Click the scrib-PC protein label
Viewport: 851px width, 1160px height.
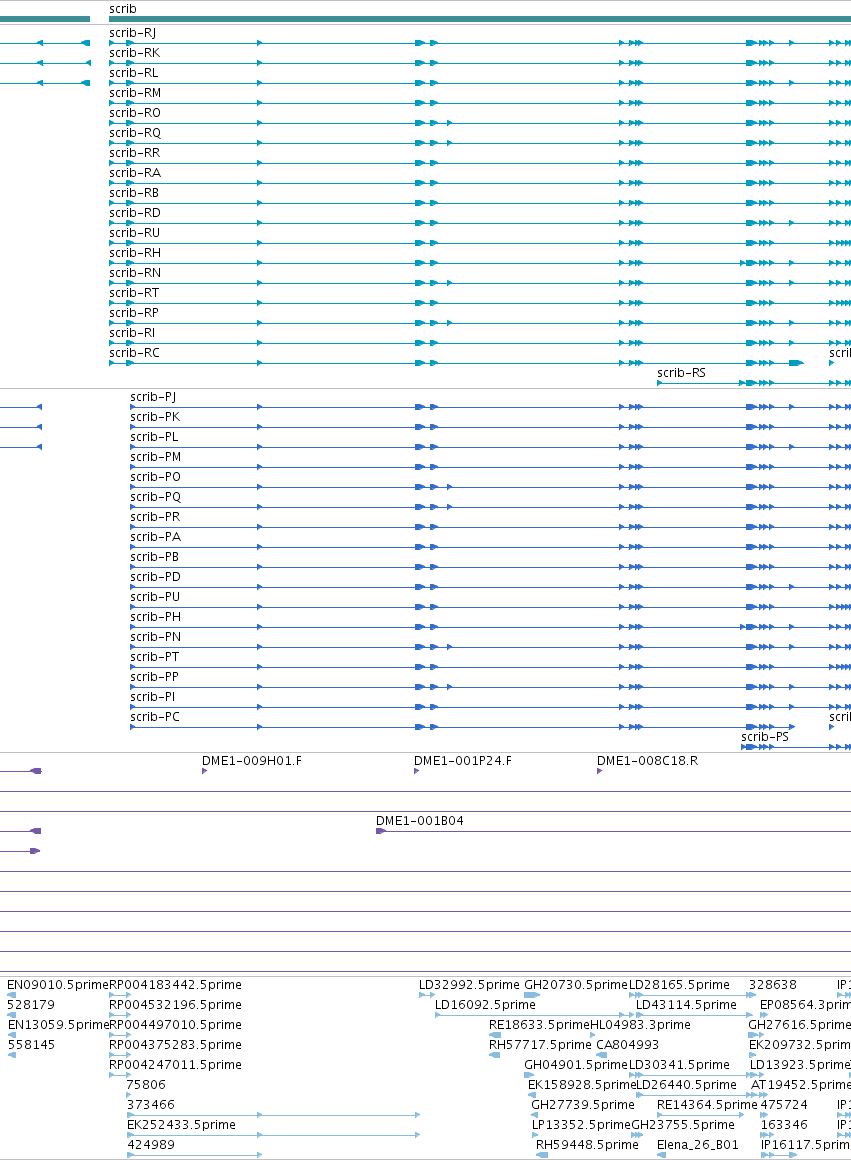point(155,716)
